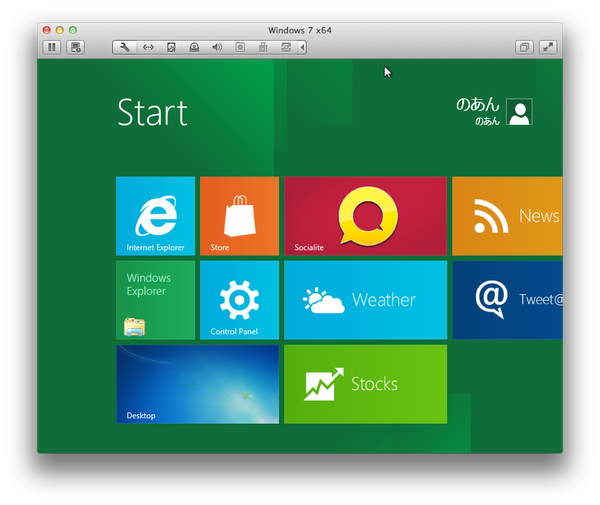Pause the virtual machine
The height and width of the screenshot is (505, 600).
click(52, 47)
